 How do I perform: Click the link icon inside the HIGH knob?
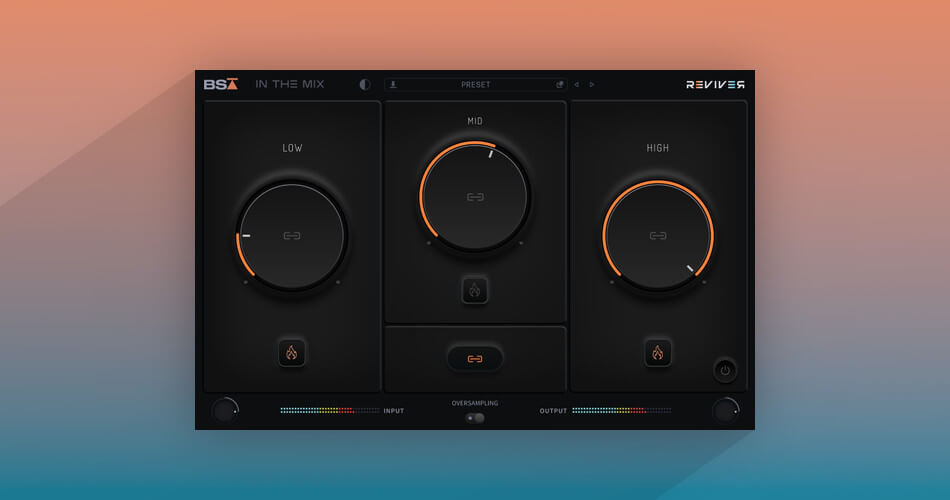[658, 236]
